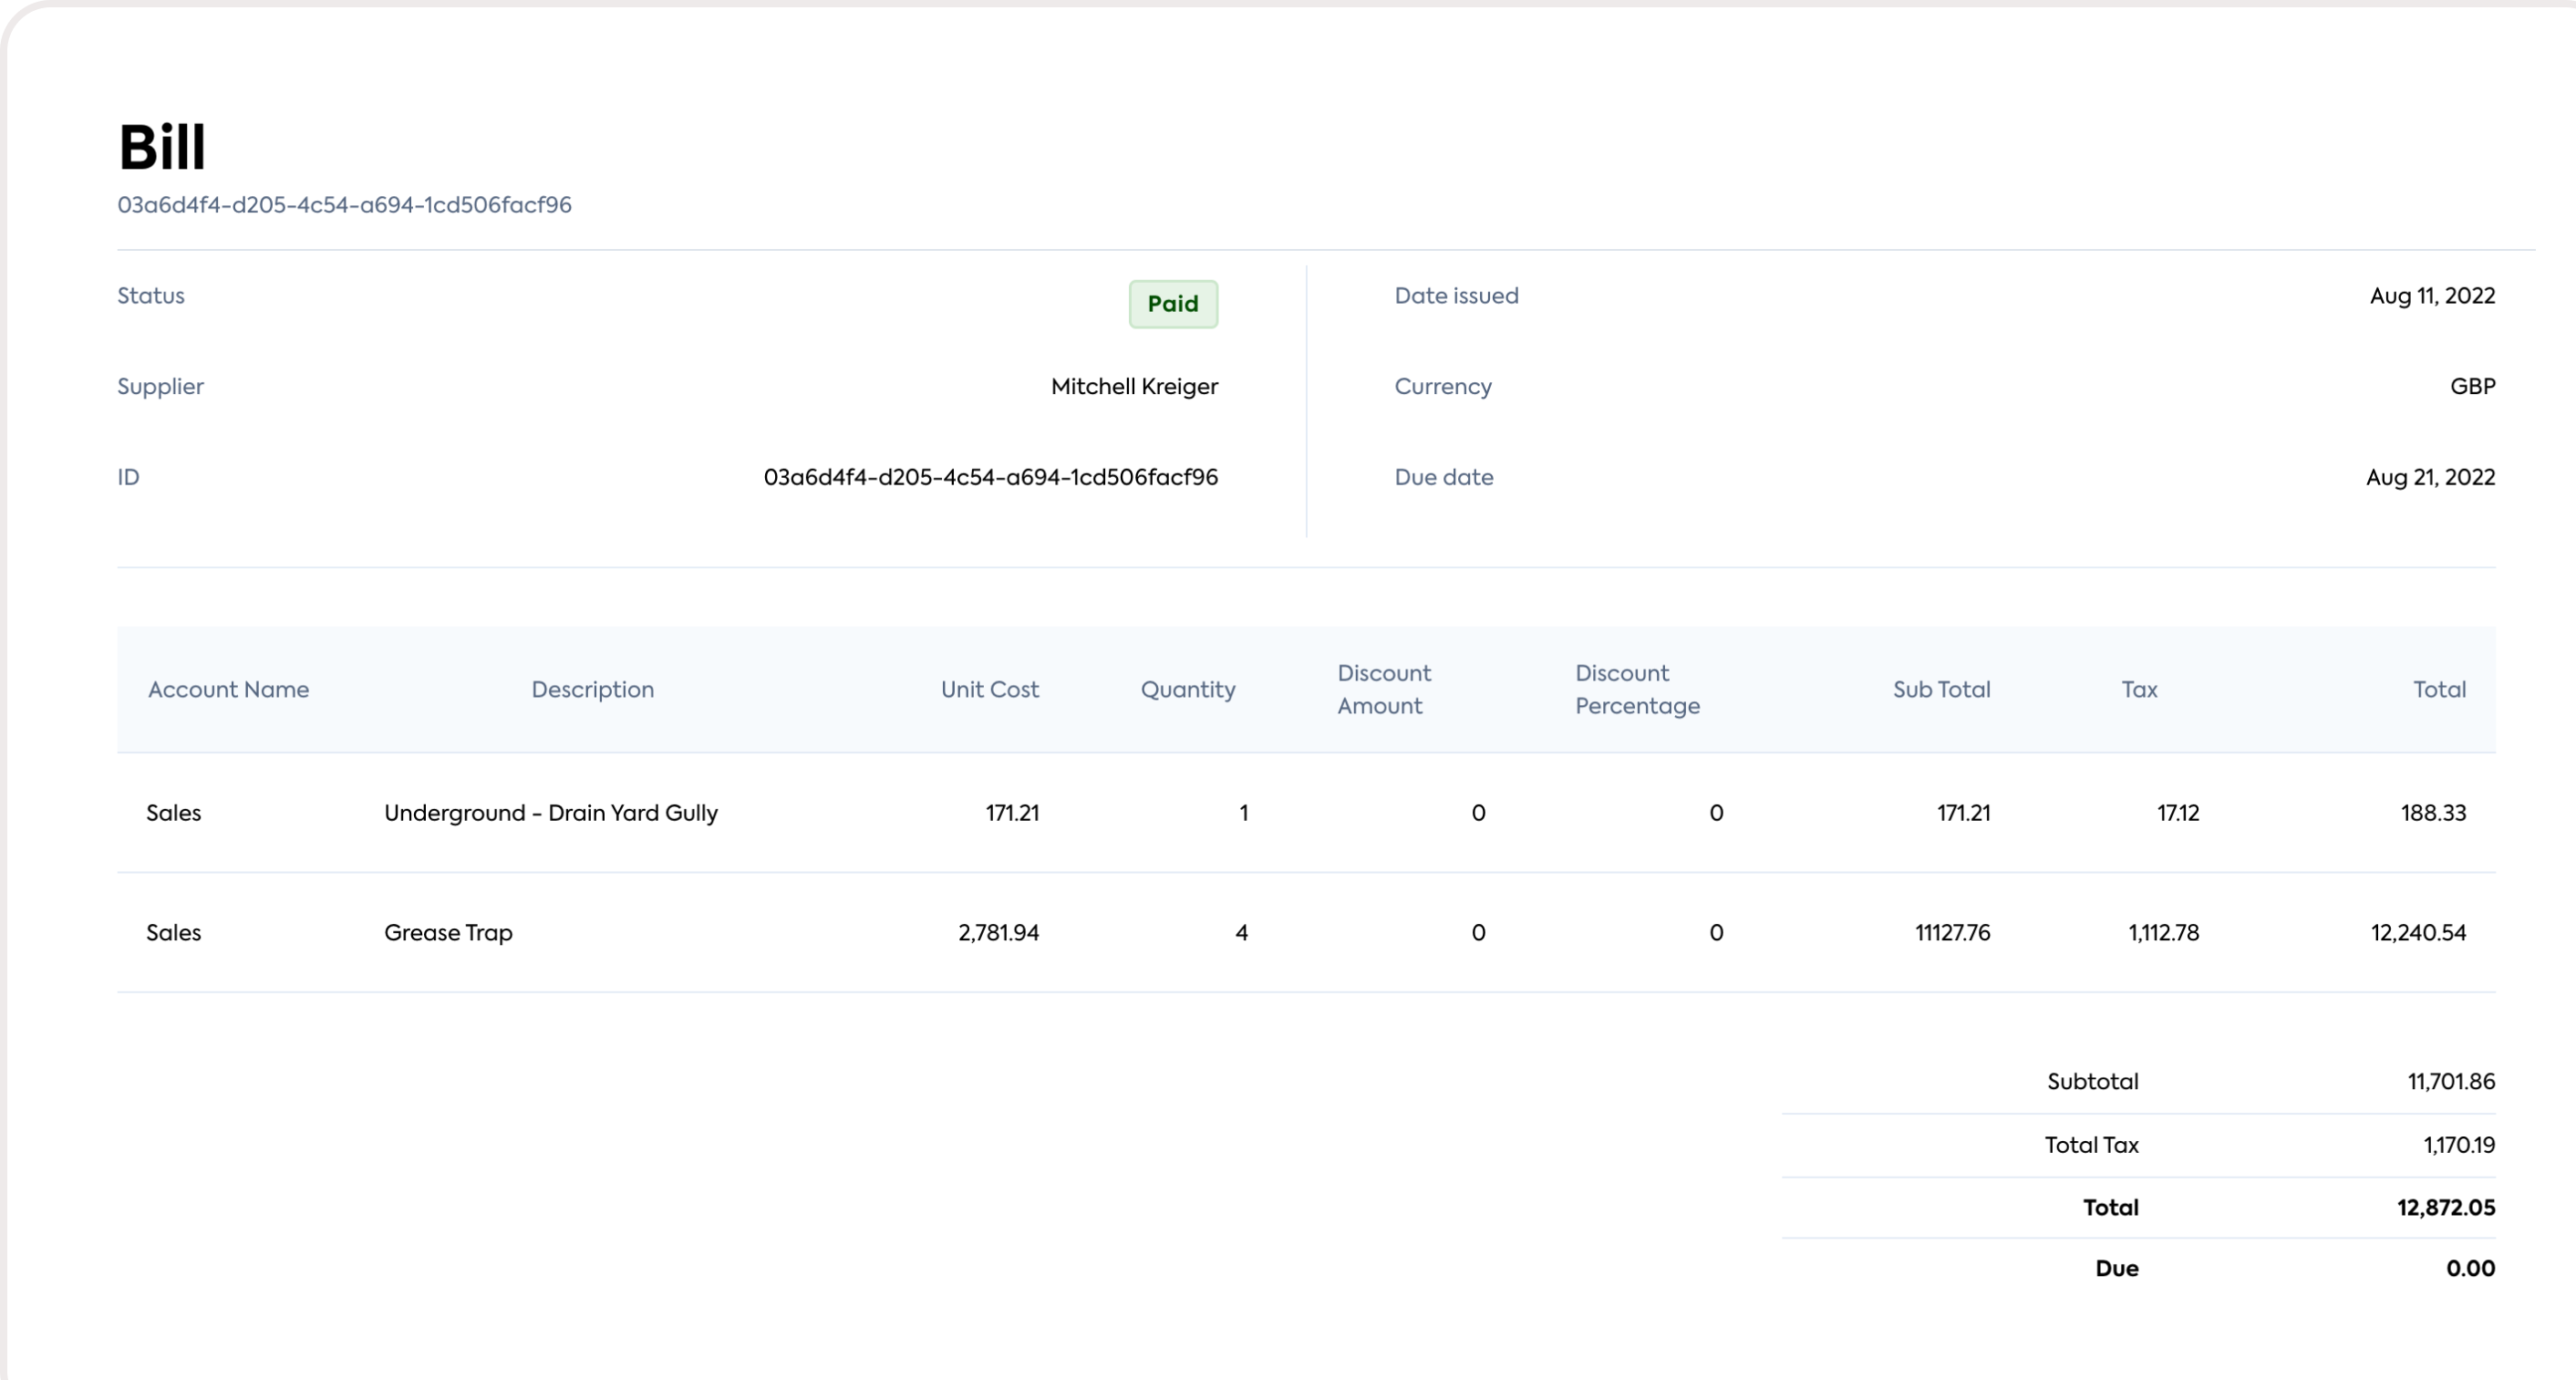Click the Account Name column header
Viewport: 2576px width, 1380px height.
coord(228,689)
